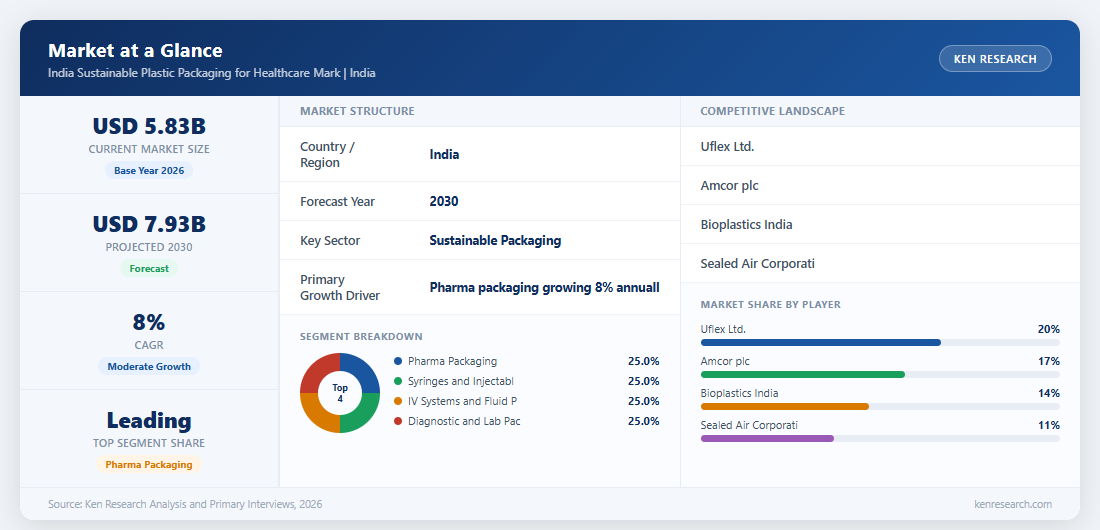Image resolution: width=1100 pixels, height=530 pixels.
Task: Click the SEGMENT BREAKDOWN heading
Action: [361, 337]
